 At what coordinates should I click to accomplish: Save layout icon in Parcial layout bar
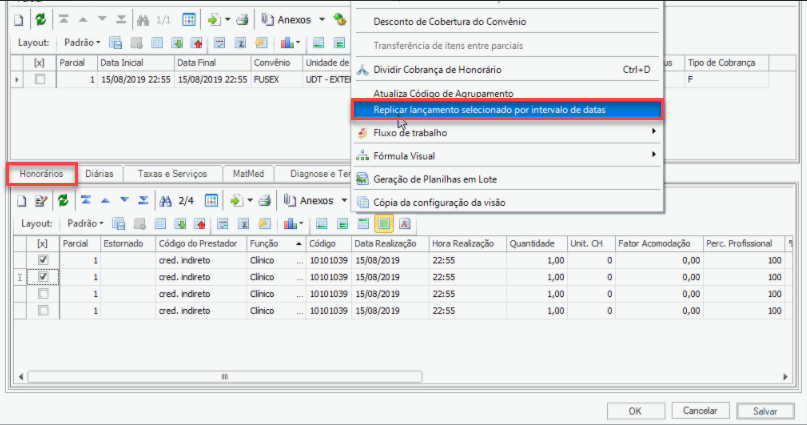coord(116,43)
